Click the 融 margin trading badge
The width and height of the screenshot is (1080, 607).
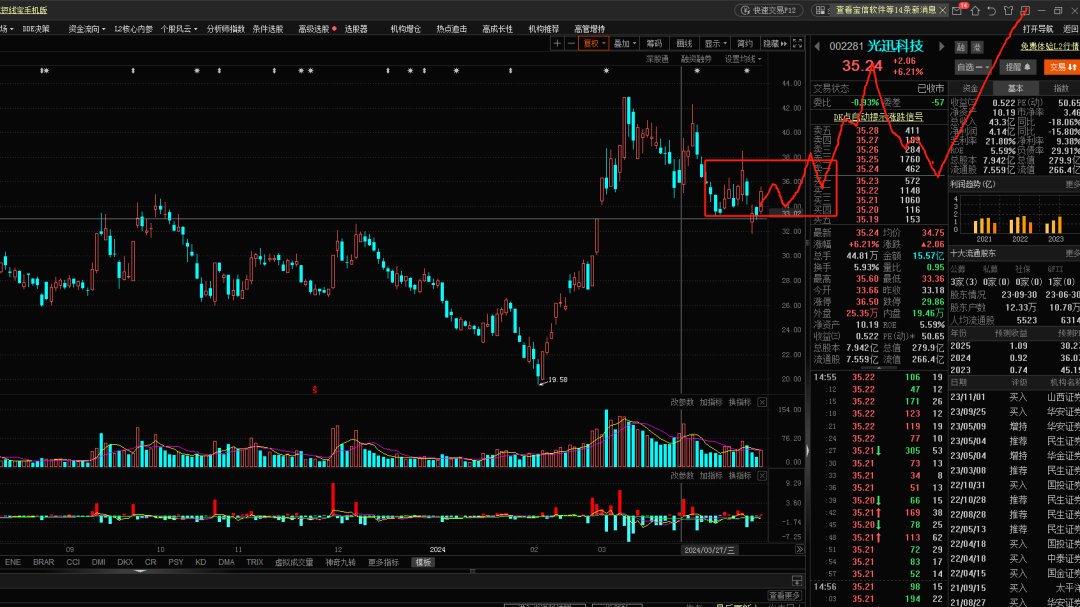point(961,48)
